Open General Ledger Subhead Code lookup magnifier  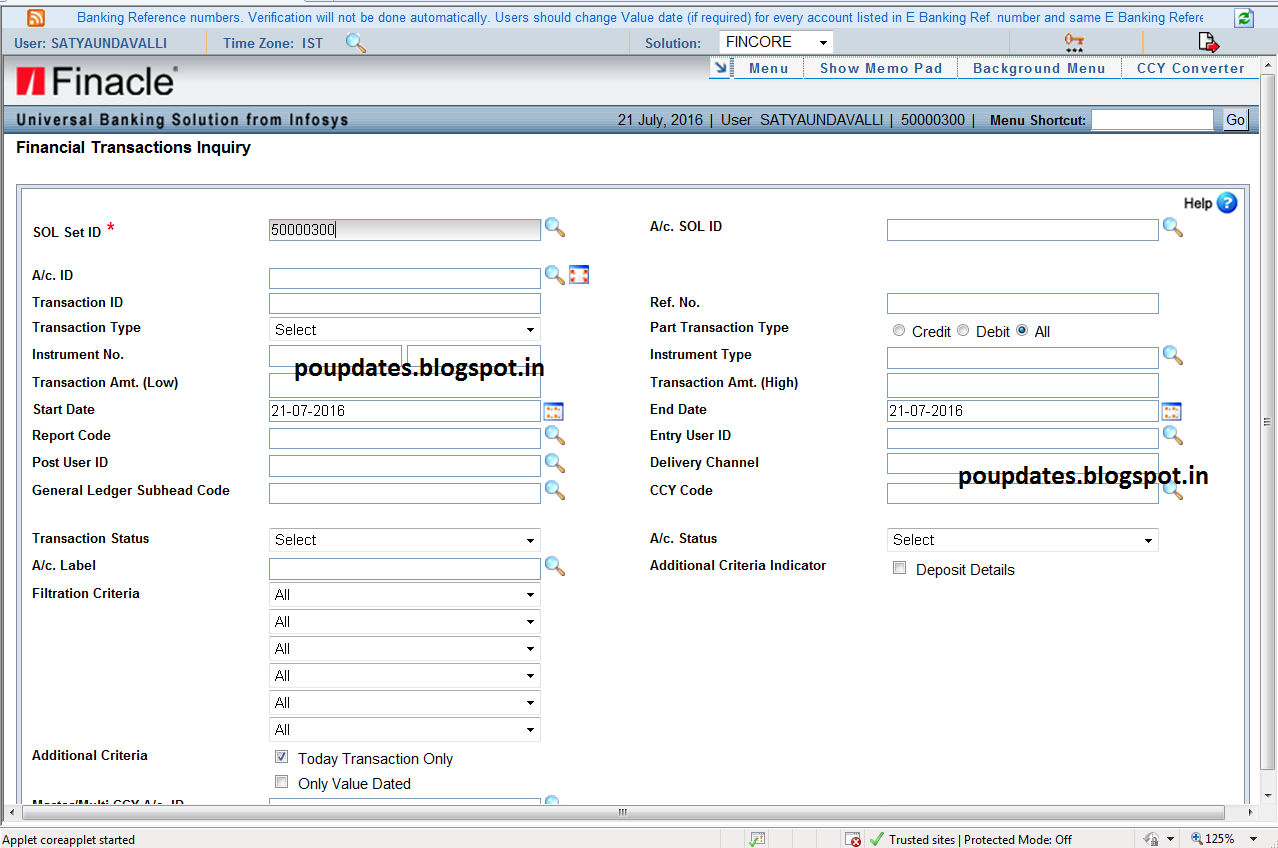(x=554, y=490)
